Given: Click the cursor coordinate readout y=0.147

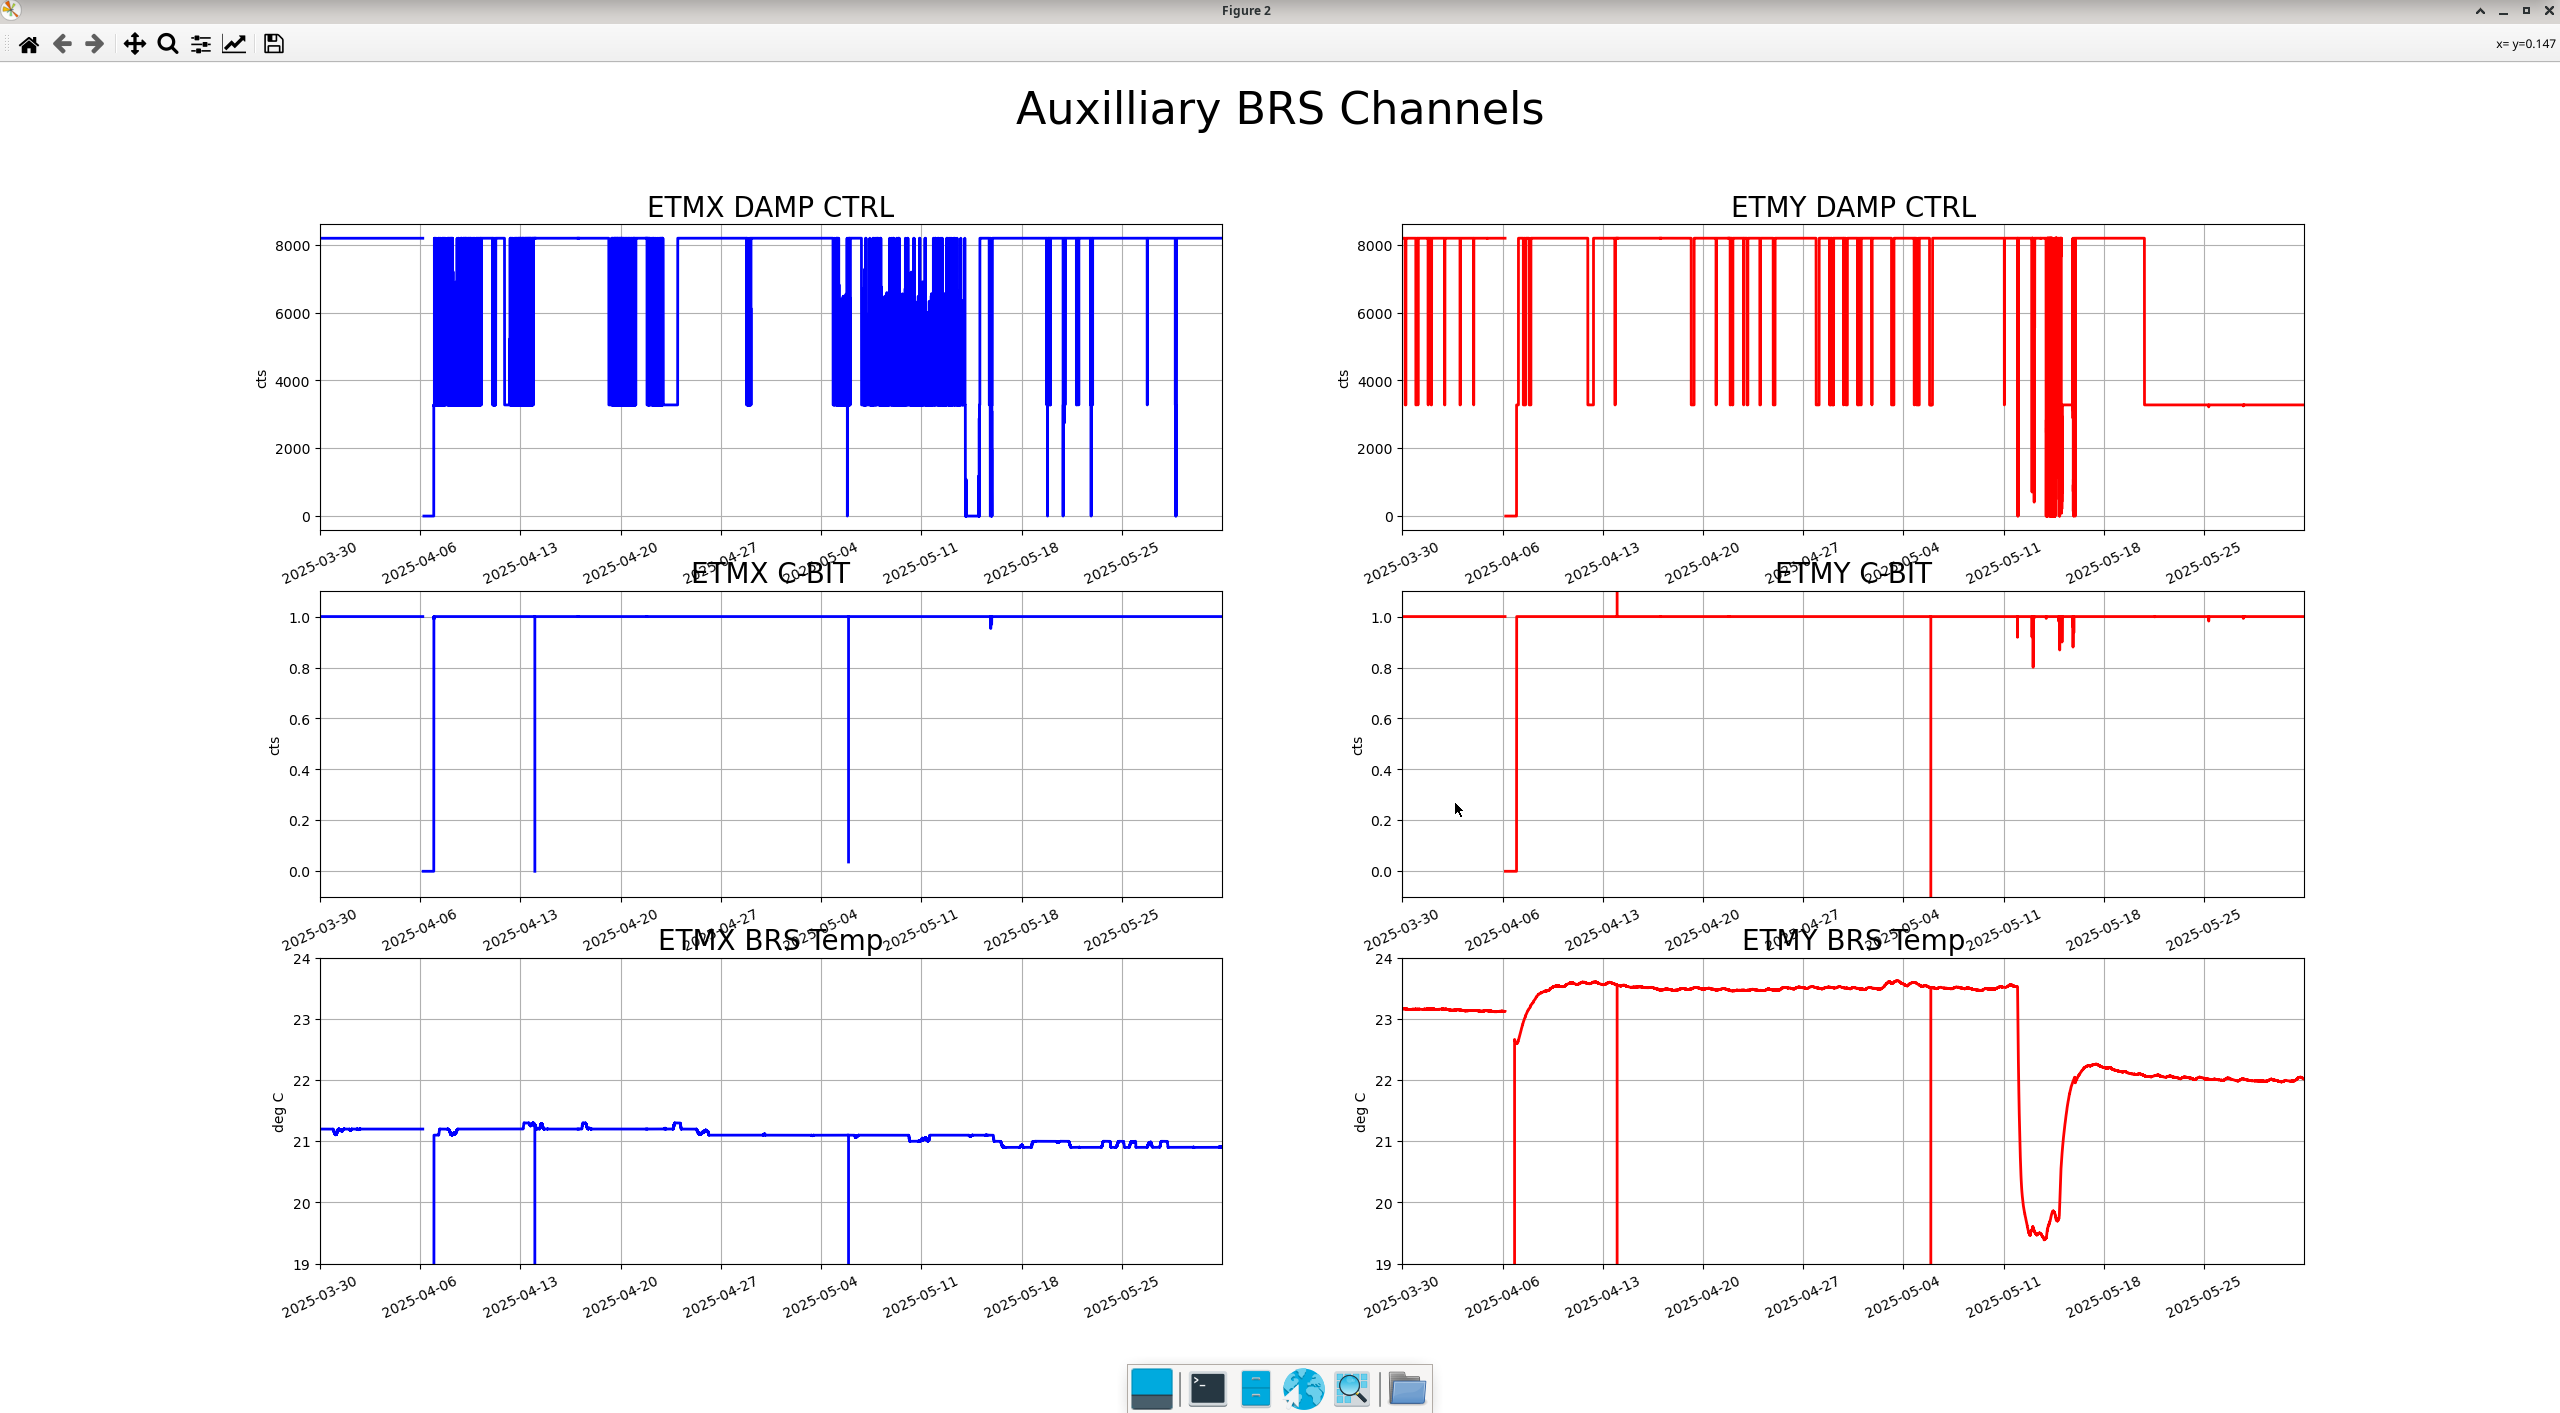Looking at the screenshot, I should coord(2525,44).
